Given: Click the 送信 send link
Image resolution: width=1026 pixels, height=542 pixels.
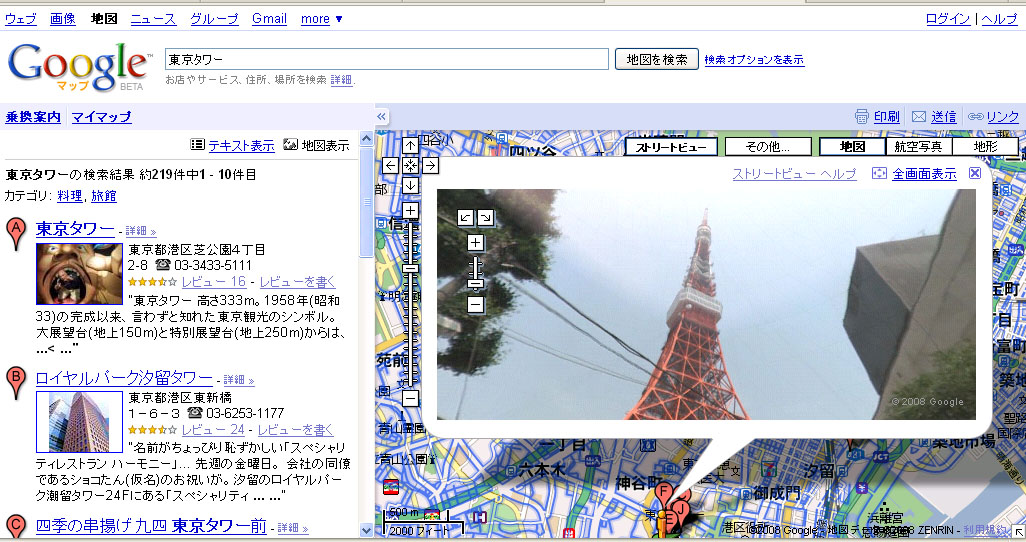Looking at the screenshot, I should (944, 117).
